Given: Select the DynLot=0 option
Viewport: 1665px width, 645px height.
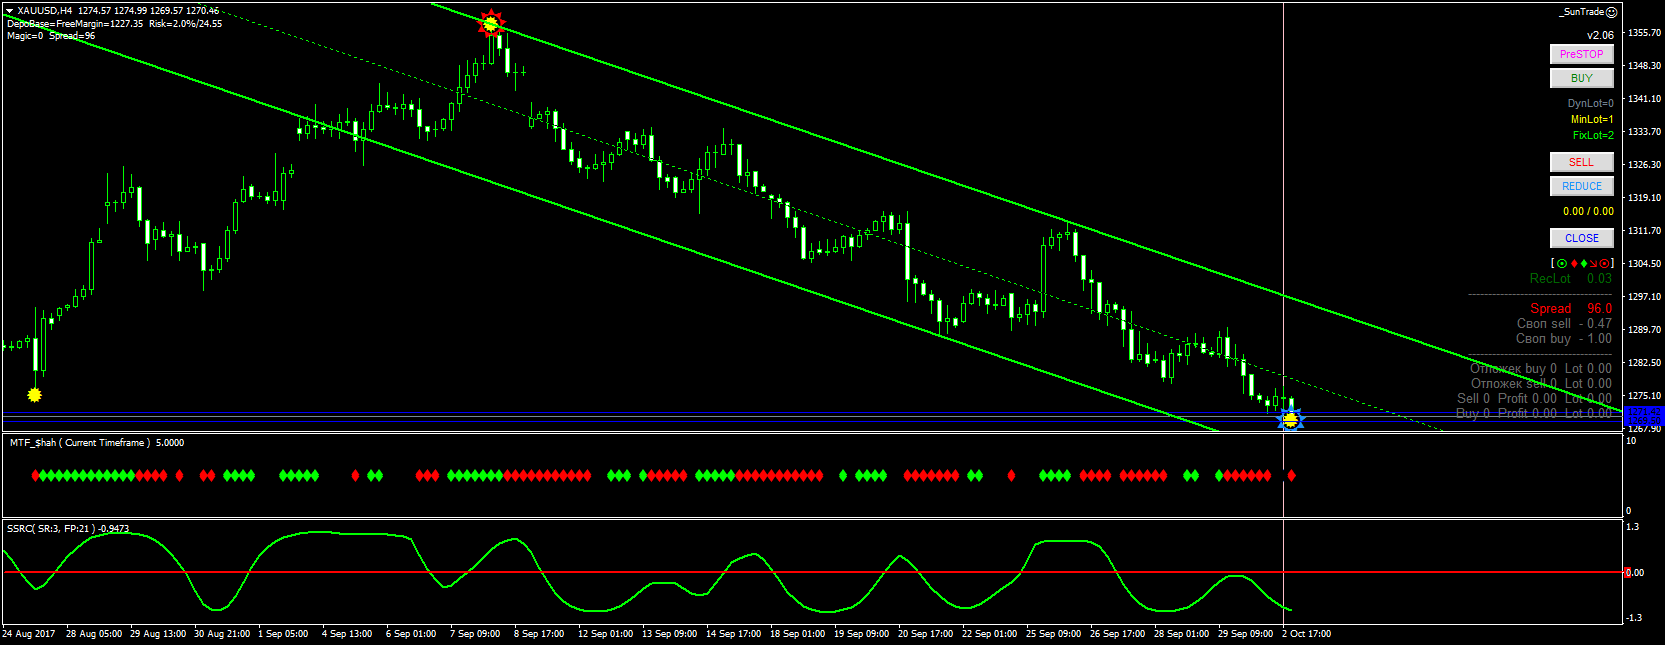Looking at the screenshot, I should (x=1590, y=103).
